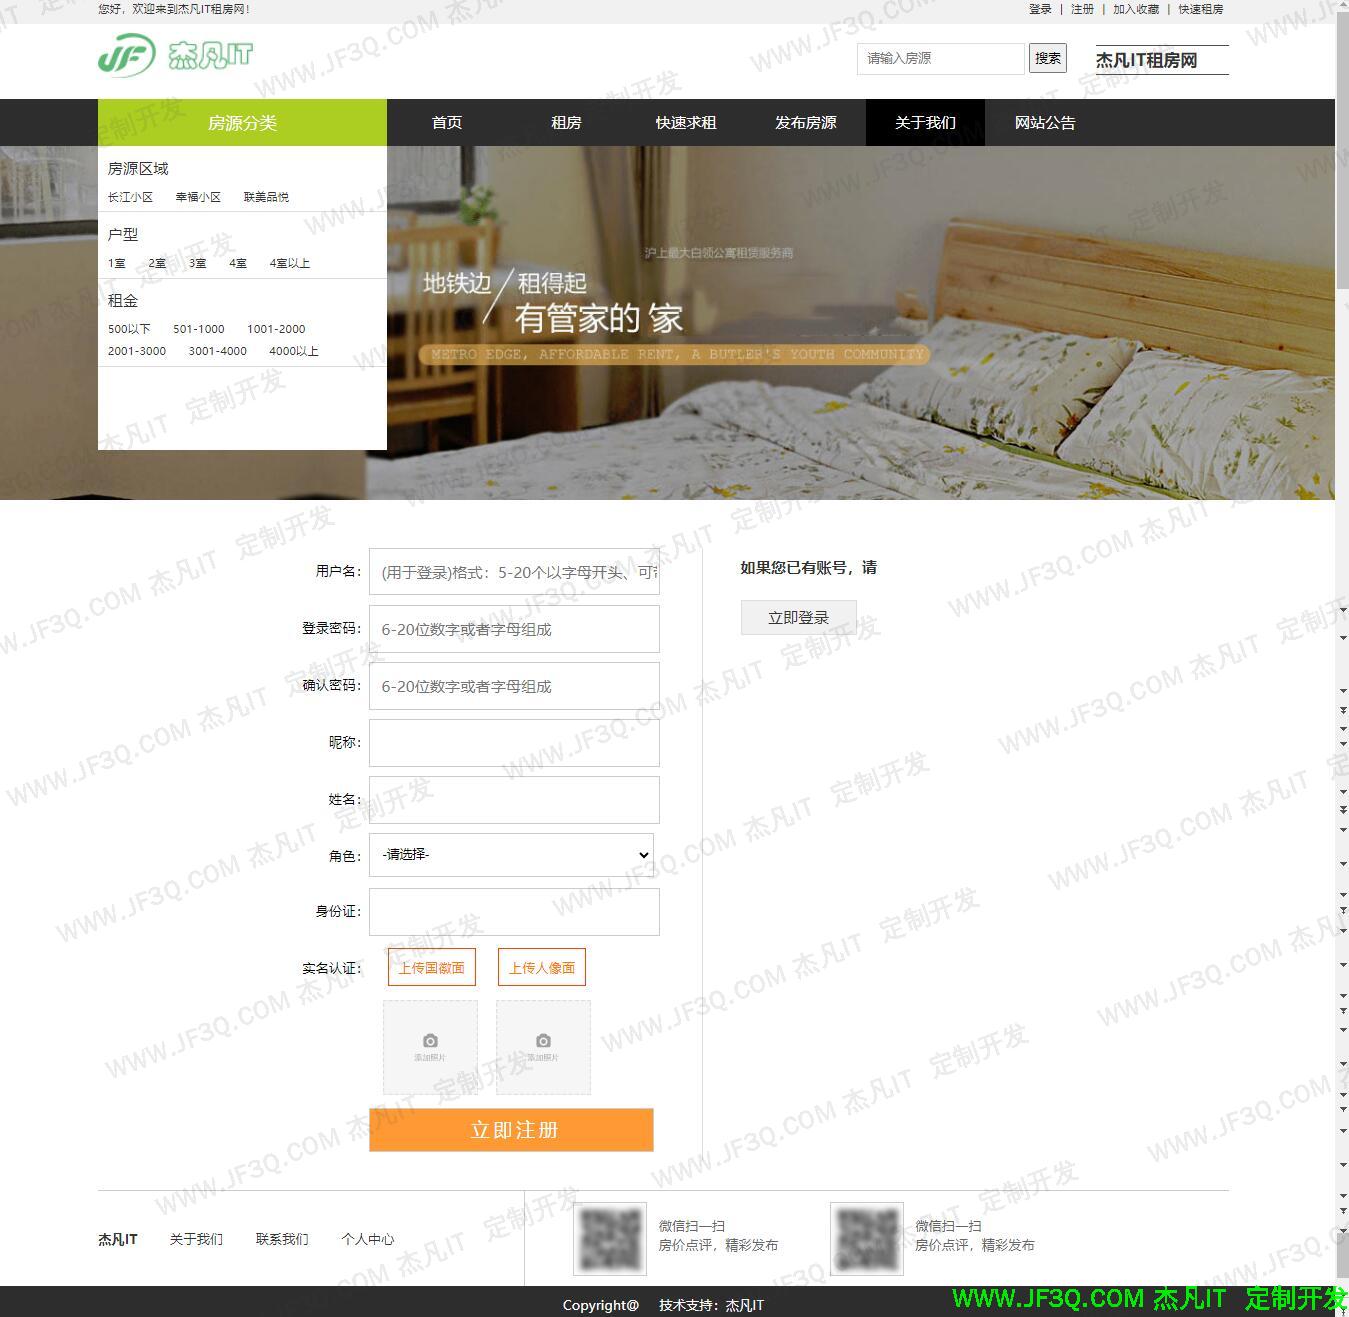Click the portrait side photo placeholder
1349x1317 pixels.
pos(543,1047)
